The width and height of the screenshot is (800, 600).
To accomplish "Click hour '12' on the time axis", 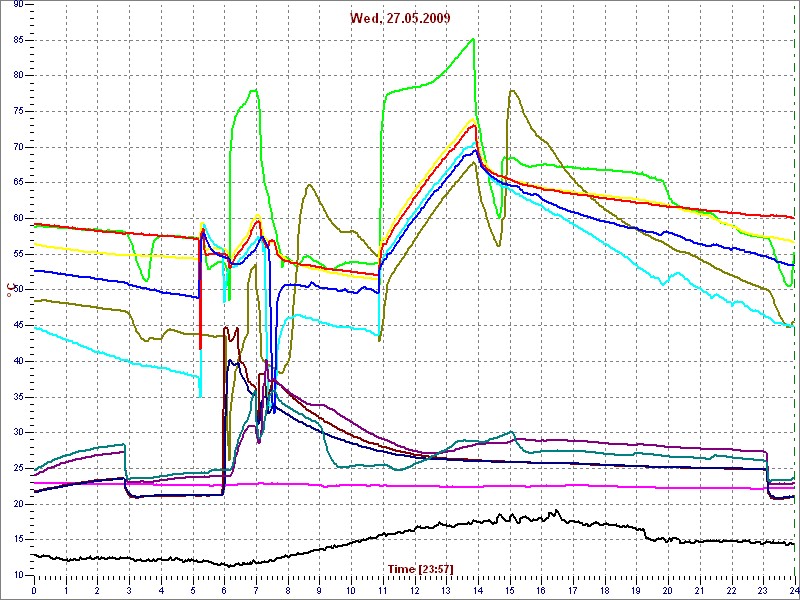I will pos(414,590).
